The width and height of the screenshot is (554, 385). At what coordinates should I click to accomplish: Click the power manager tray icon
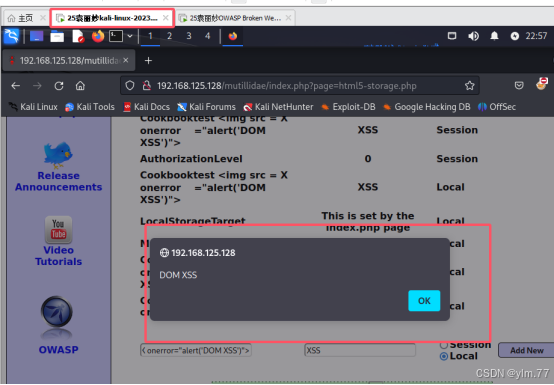click(x=515, y=36)
